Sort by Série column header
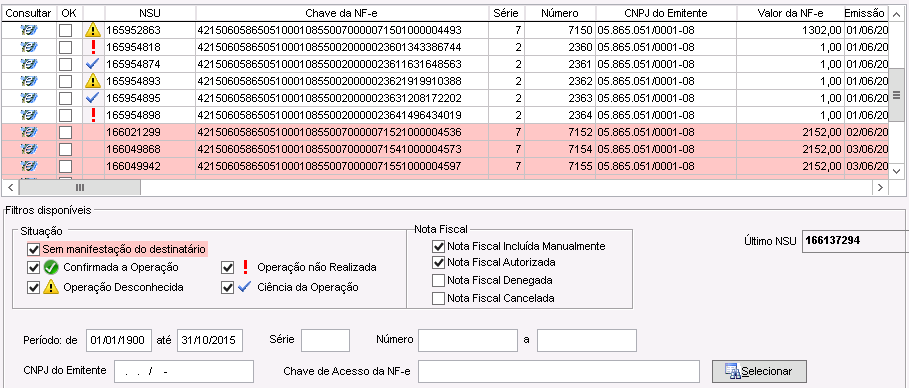909x388 pixels. tap(507, 13)
